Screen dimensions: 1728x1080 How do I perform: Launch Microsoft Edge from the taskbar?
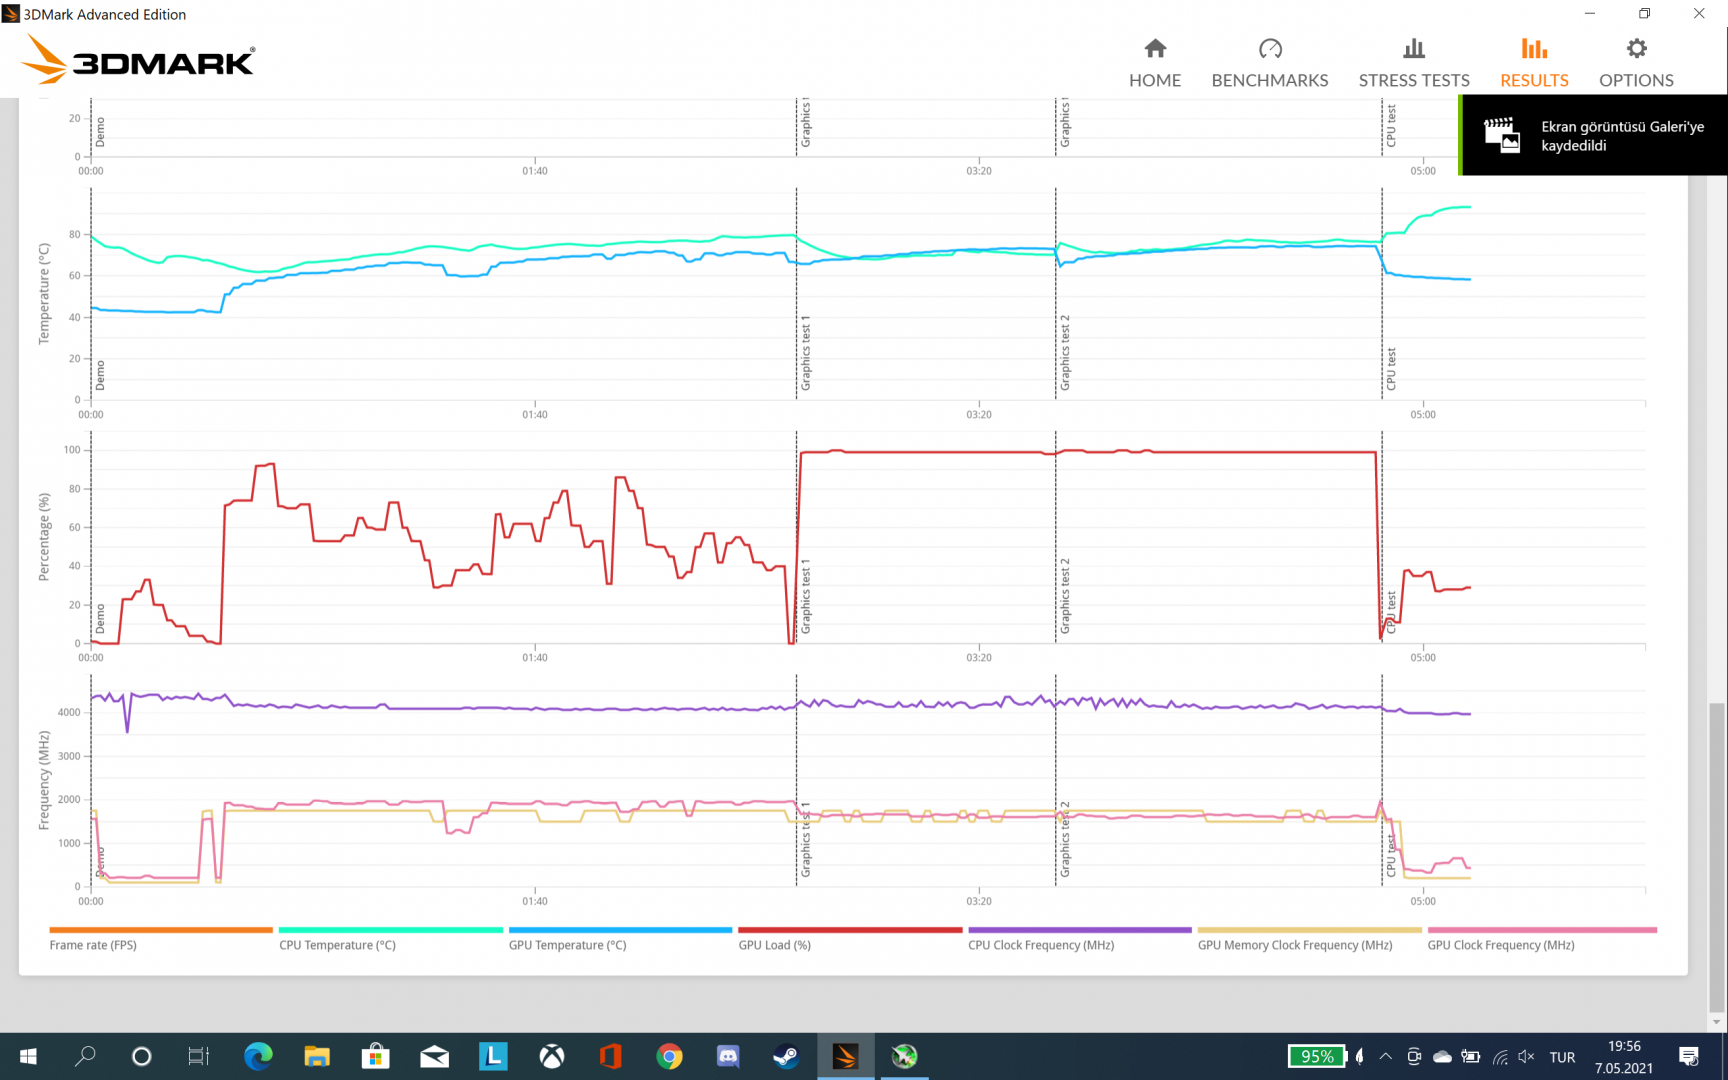[258, 1056]
